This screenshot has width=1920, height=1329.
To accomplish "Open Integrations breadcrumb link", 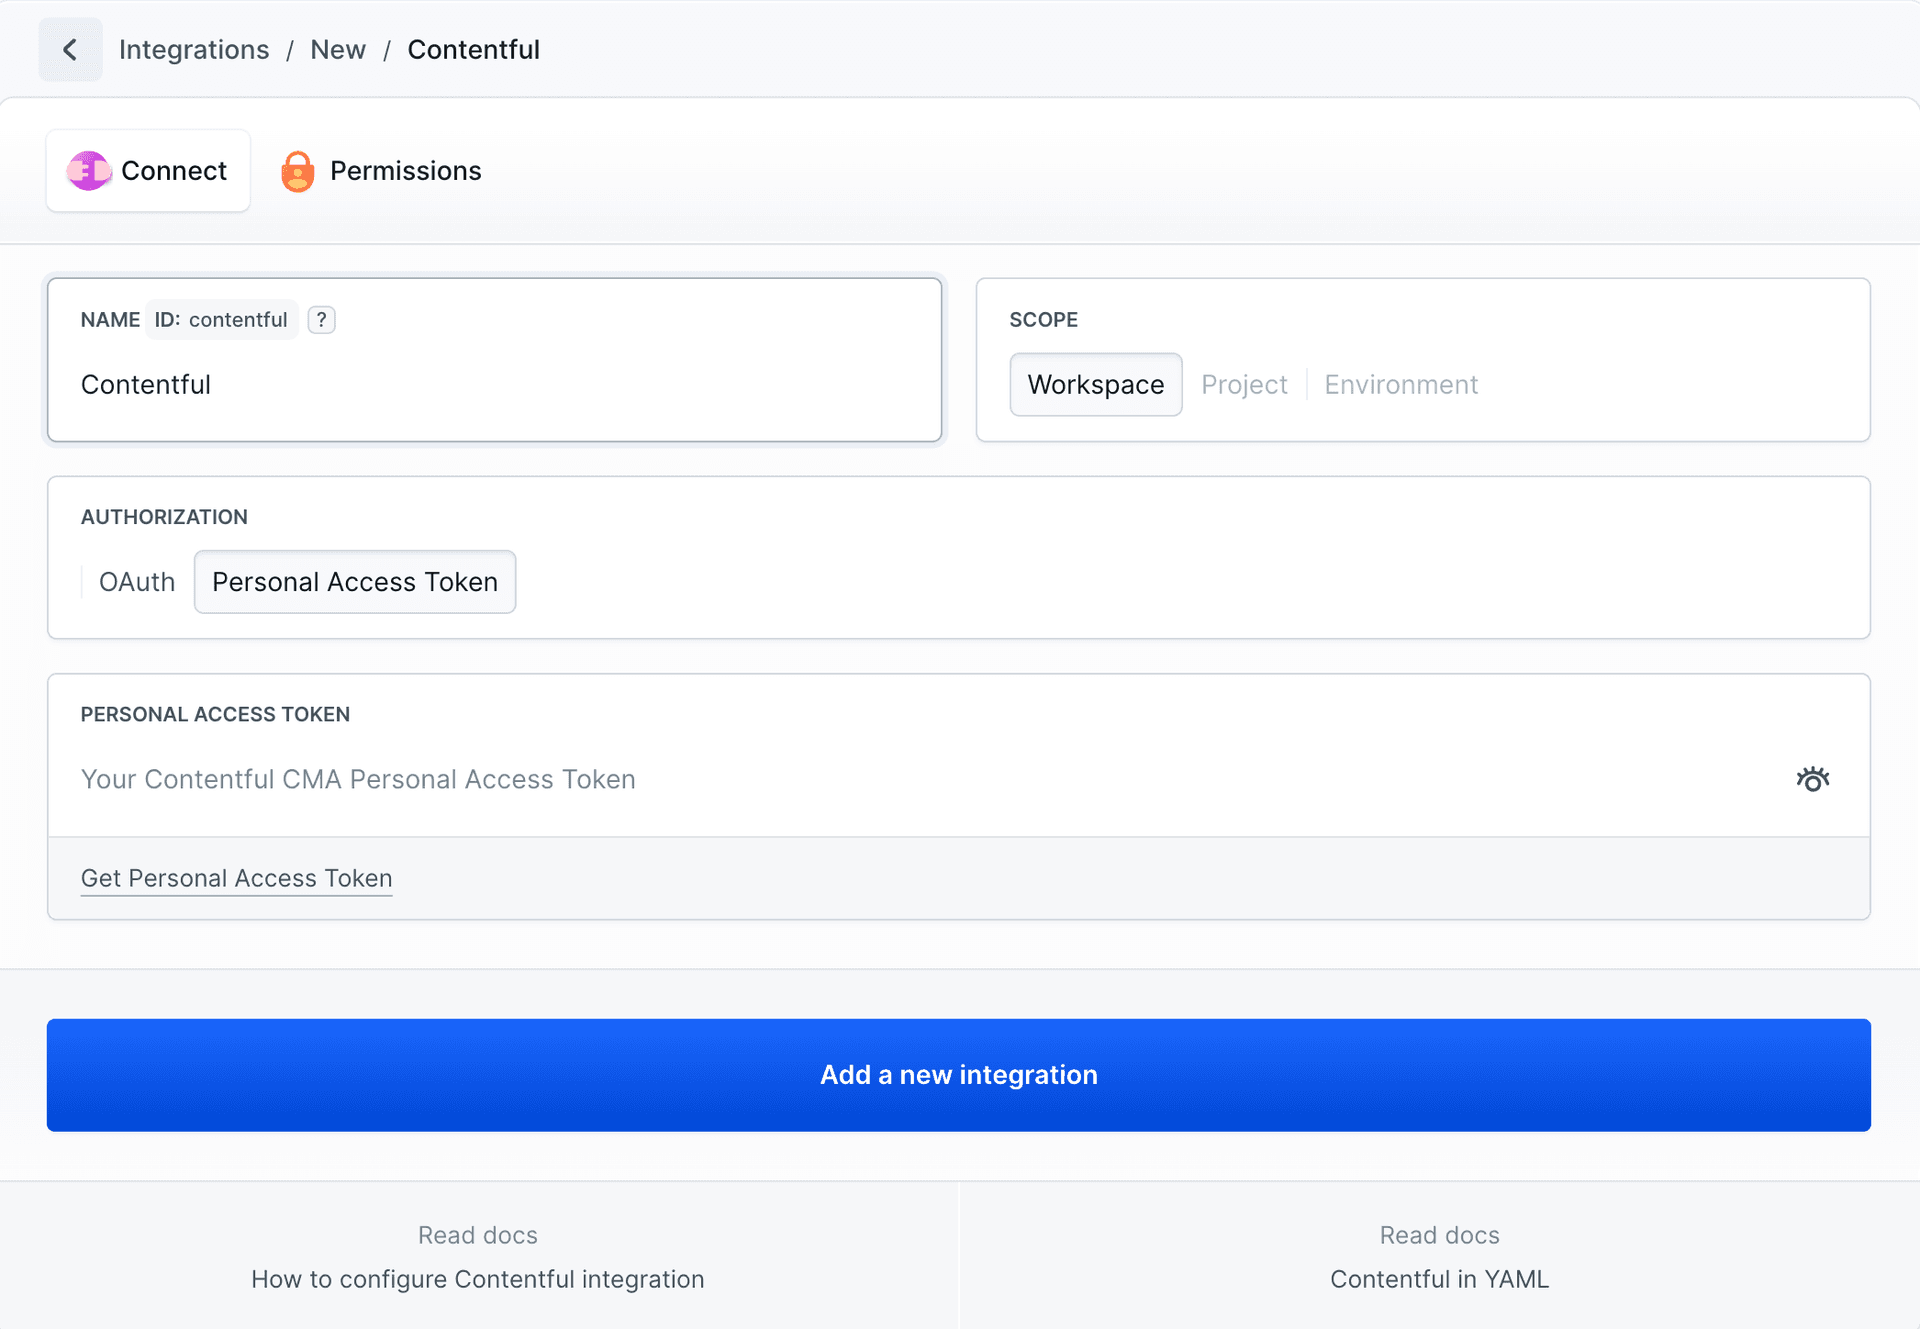I will (194, 50).
